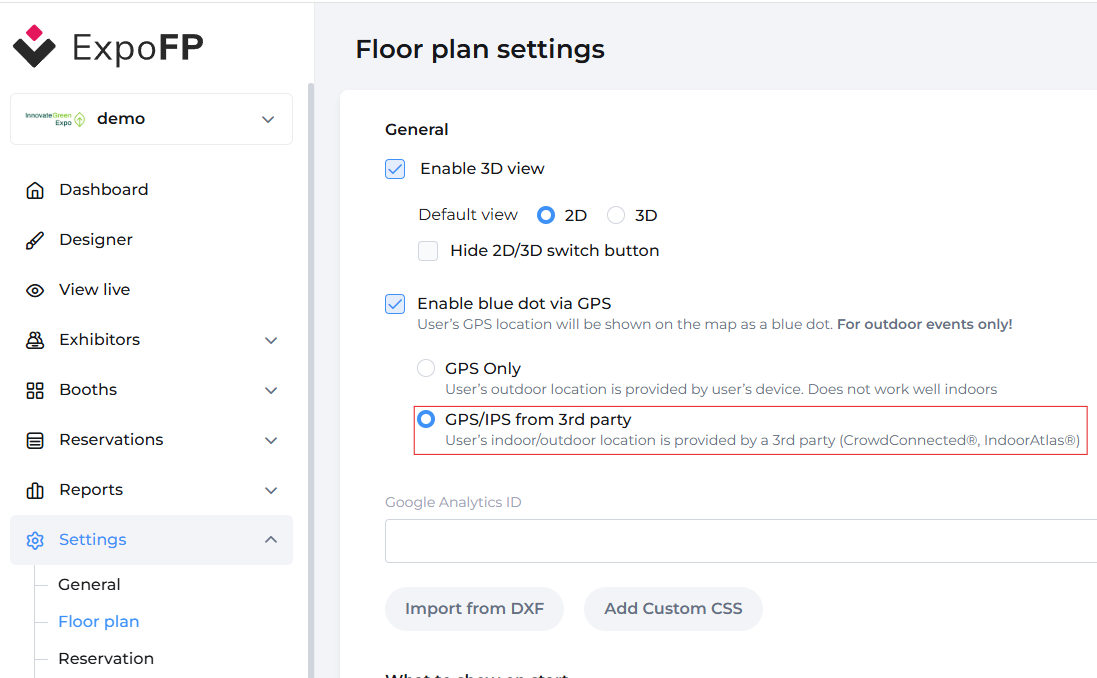The height and width of the screenshot is (678, 1097).
Task: Click the Settings gear icon
Action: point(35,540)
